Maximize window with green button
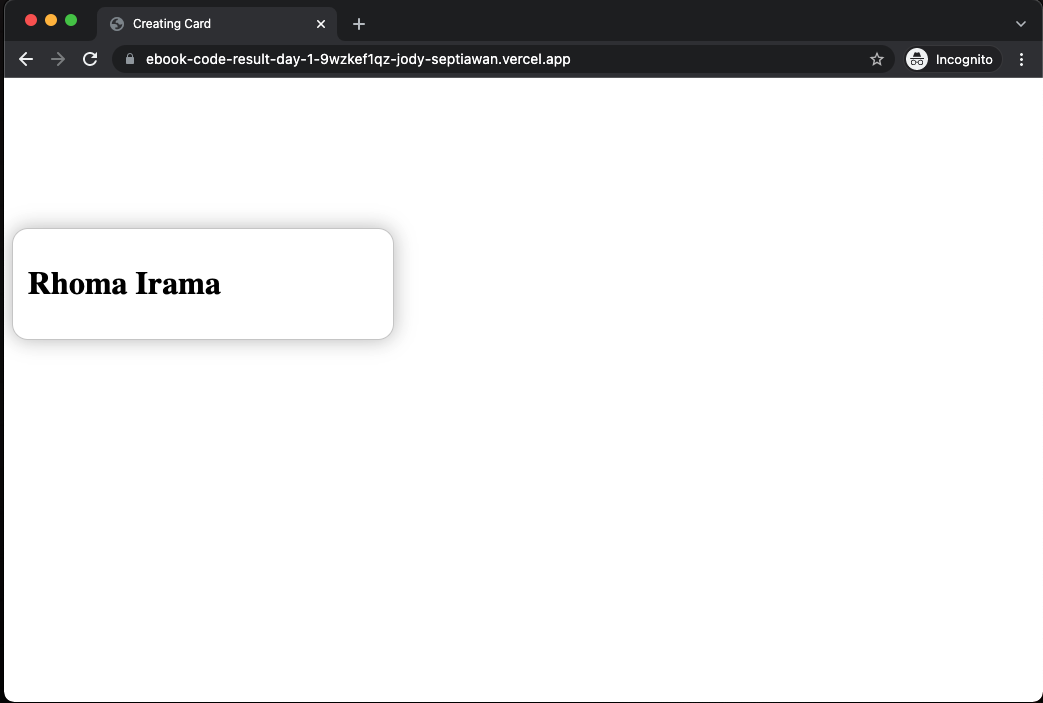1043x703 pixels. (x=71, y=20)
